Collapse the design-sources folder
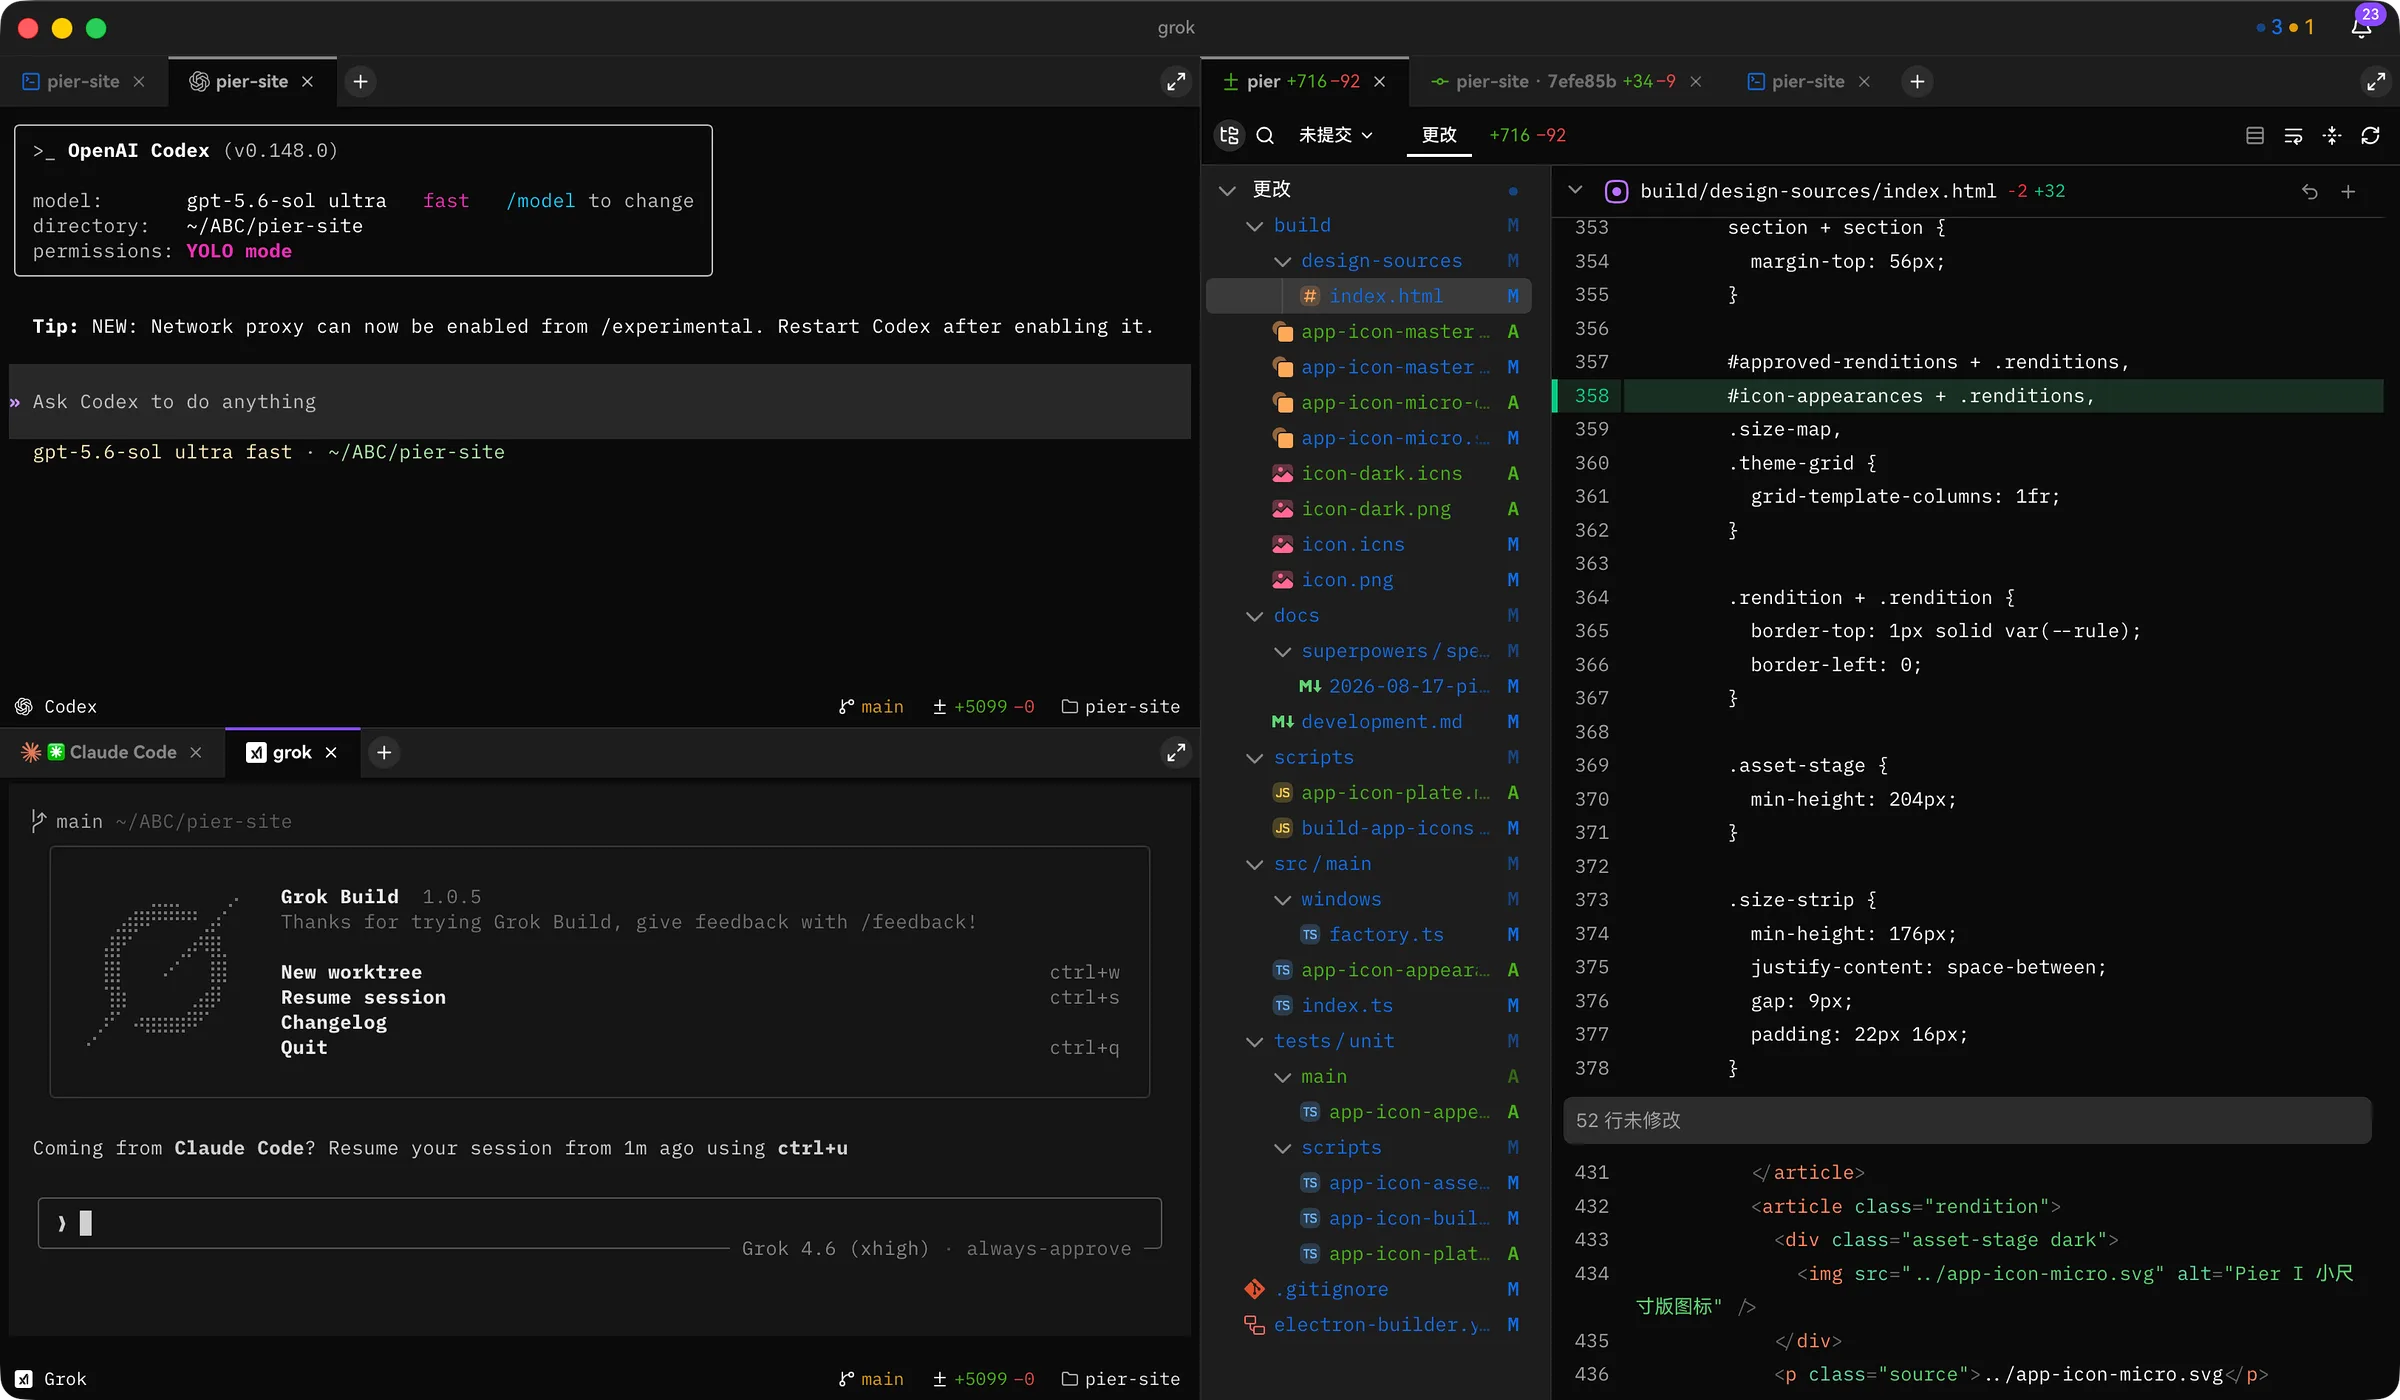This screenshot has width=2400, height=1400. (1282, 261)
